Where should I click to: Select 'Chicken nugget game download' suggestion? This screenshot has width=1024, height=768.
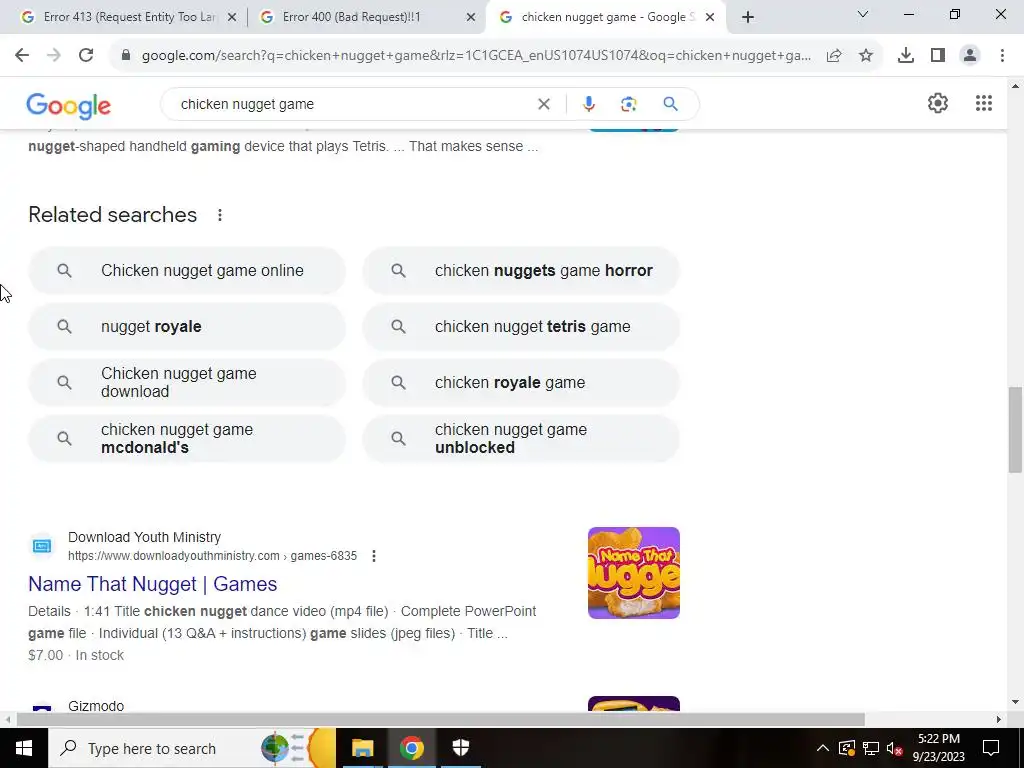(x=187, y=383)
